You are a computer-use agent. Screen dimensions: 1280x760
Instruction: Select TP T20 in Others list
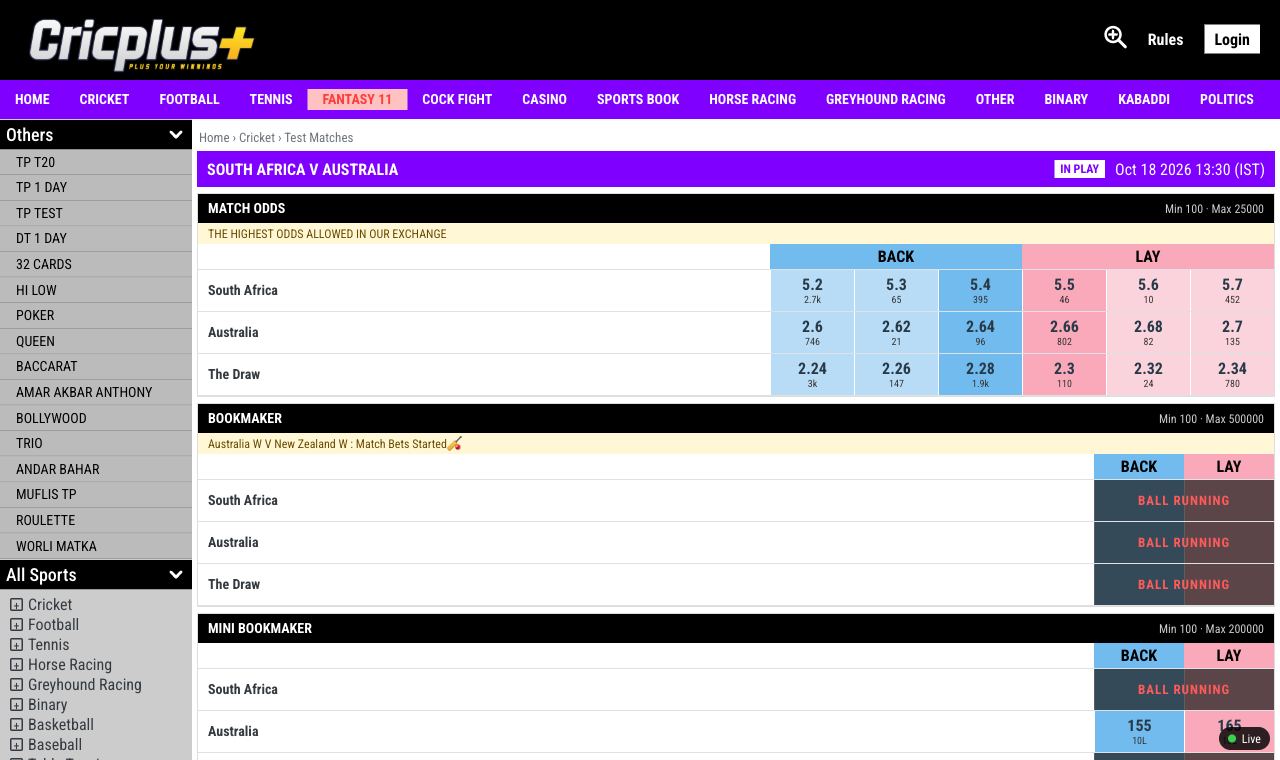(x=96, y=162)
